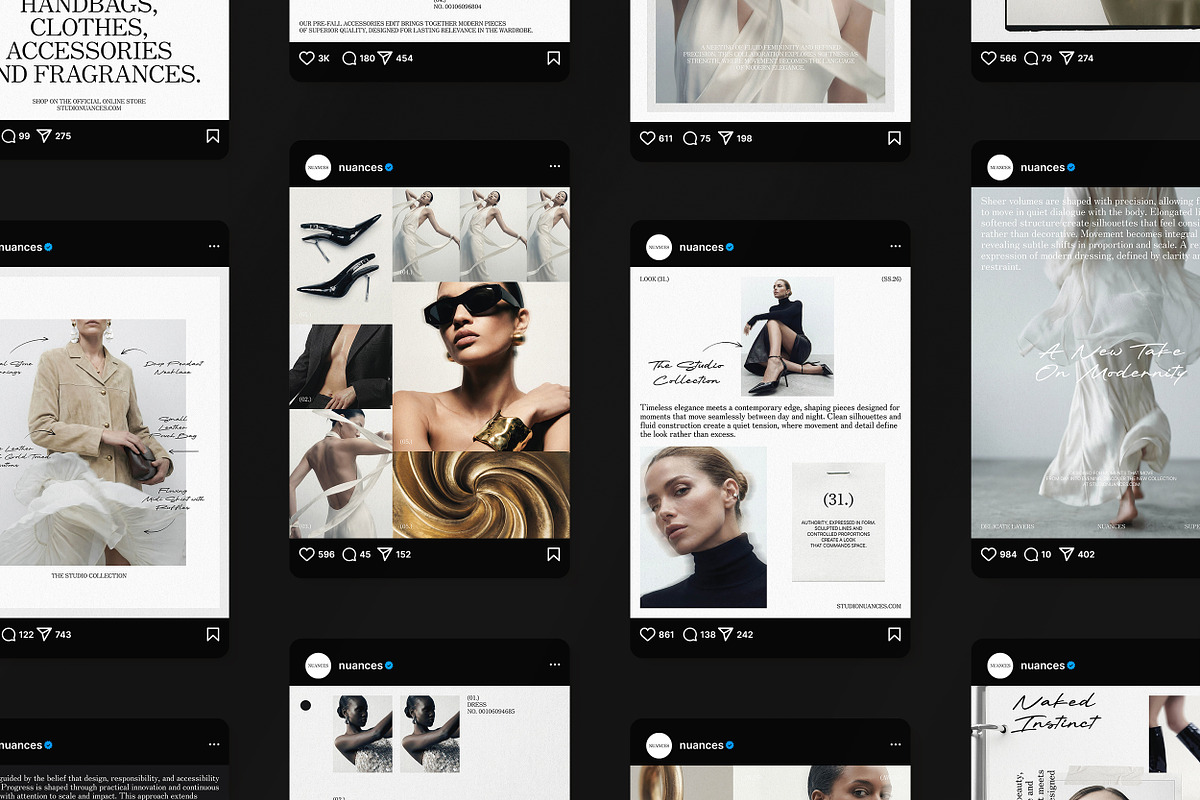1200x800 pixels.
Task: Like the post with 611 likes
Action: (x=647, y=138)
